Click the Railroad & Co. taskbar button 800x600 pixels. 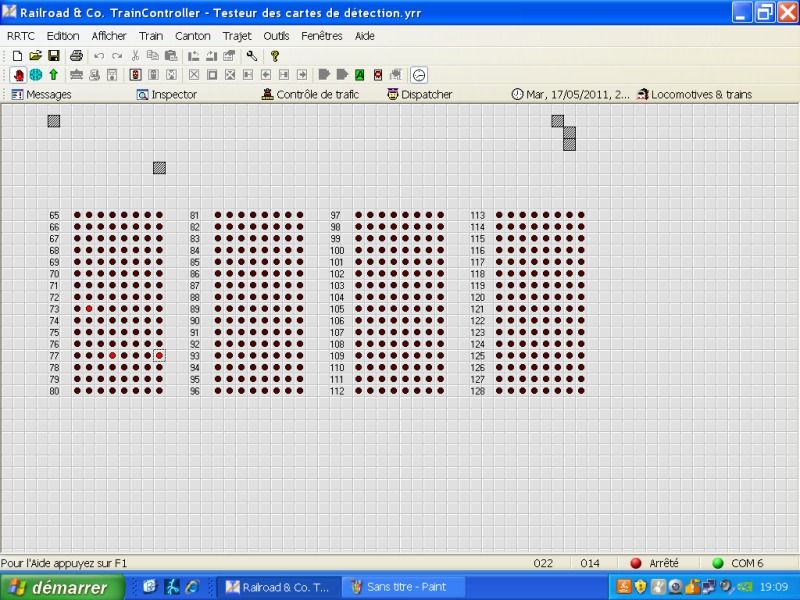279,587
